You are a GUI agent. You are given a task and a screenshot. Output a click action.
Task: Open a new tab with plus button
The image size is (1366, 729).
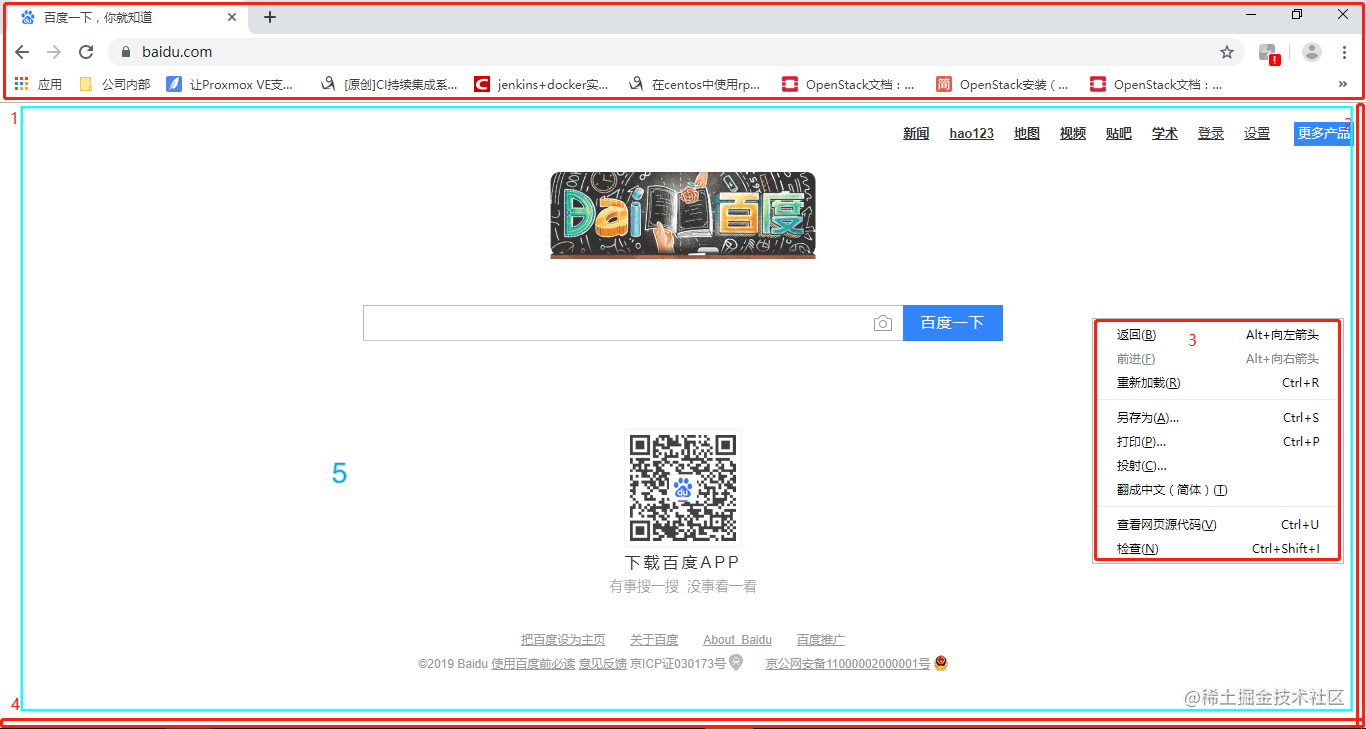click(x=270, y=17)
